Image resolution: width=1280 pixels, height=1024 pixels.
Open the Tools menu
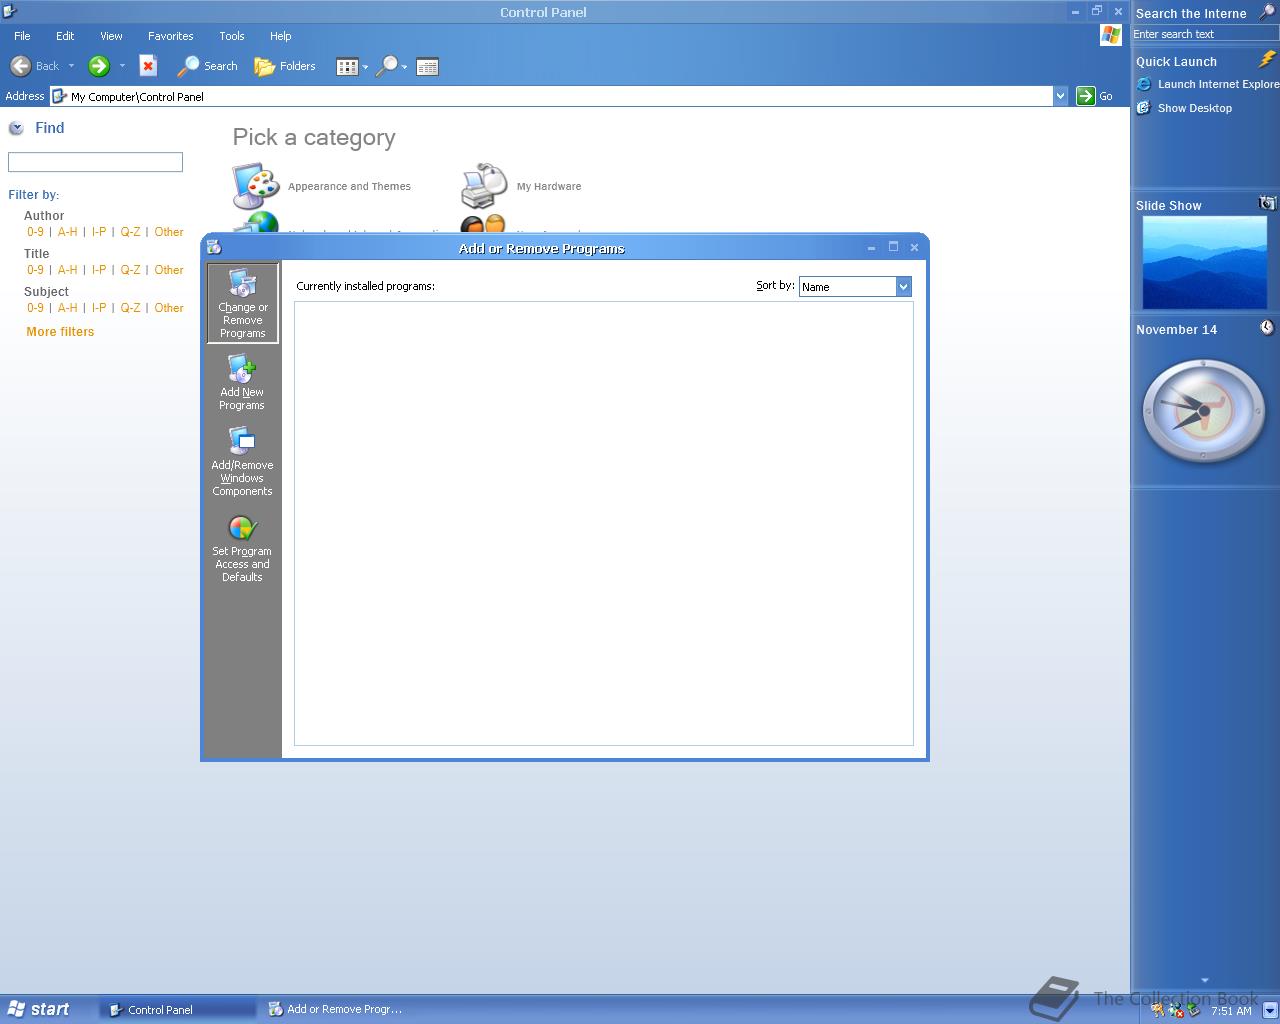232,36
